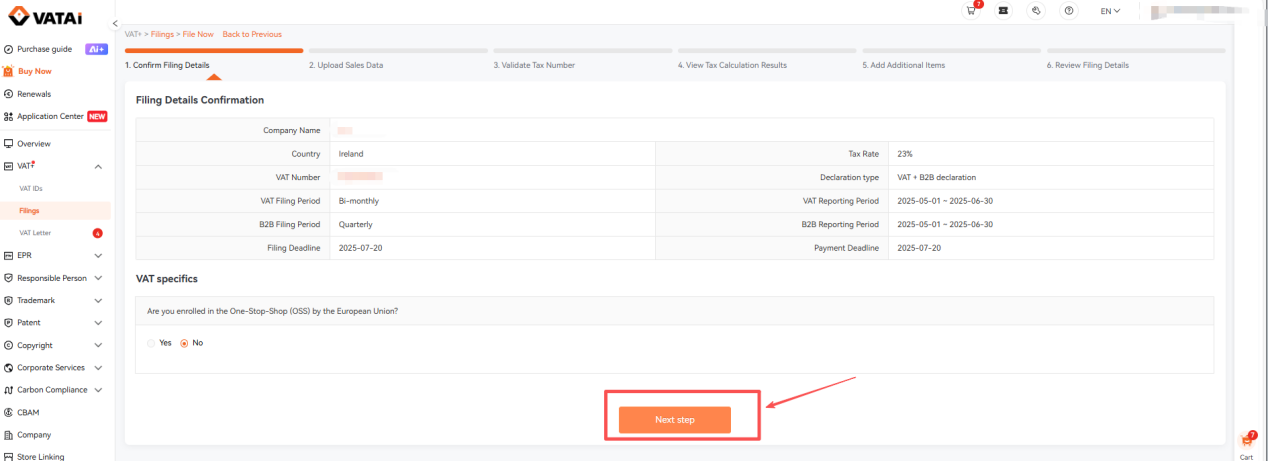Expand the Corporate Services section
The image size is (1268, 461).
click(x=98, y=368)
